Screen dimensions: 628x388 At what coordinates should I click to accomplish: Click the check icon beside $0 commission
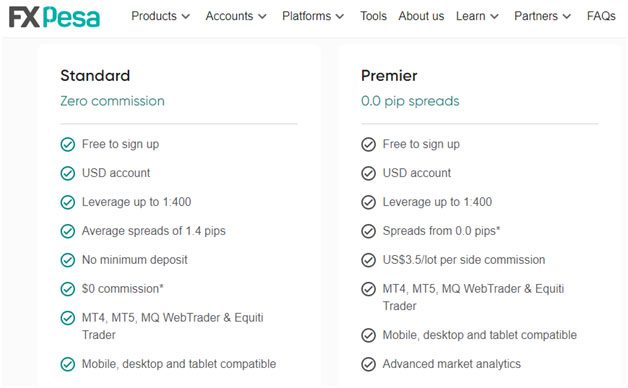68,289
